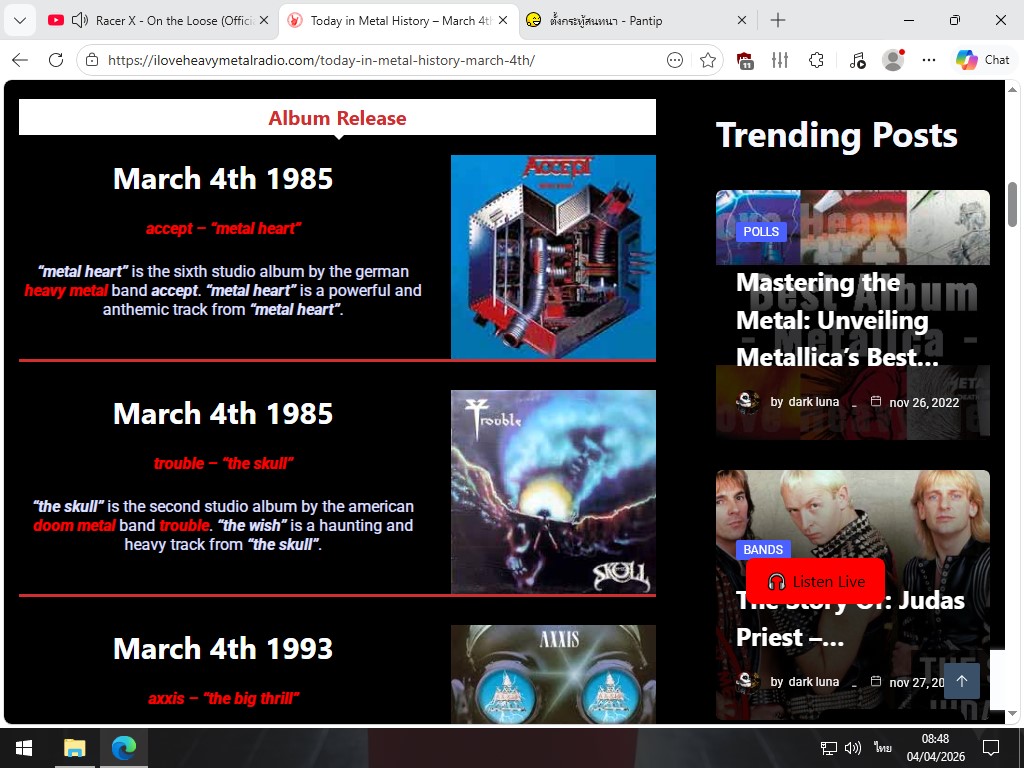Switch the Thai input language indicator
The image size is (1024, 768).
(883, 748)
